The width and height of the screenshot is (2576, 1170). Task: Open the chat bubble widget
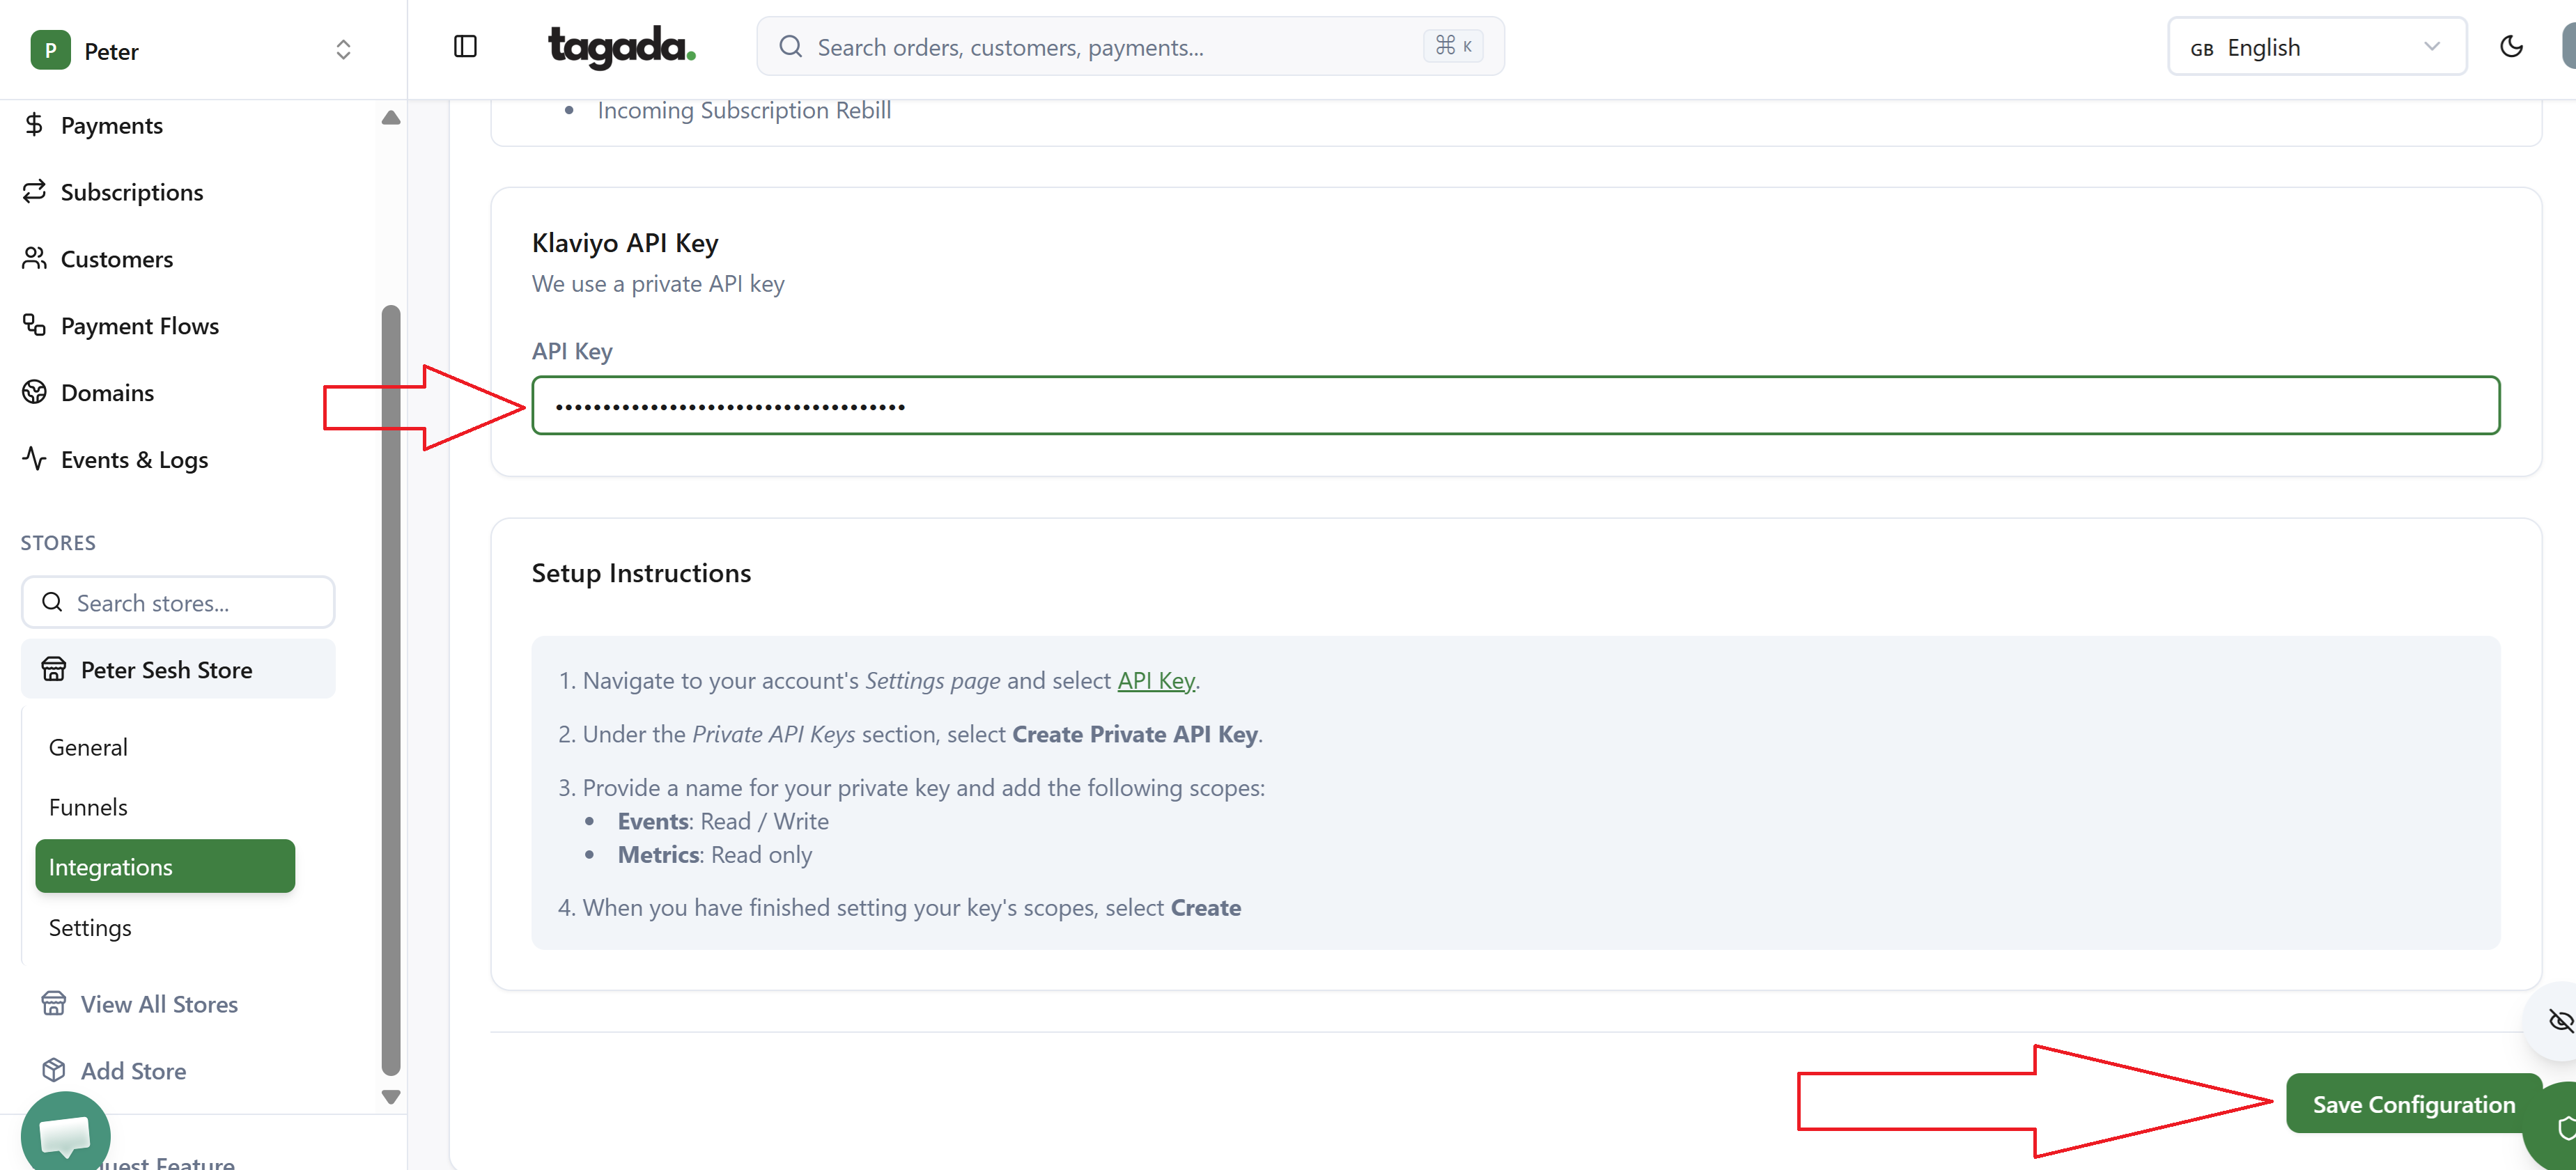point(65,1135)
